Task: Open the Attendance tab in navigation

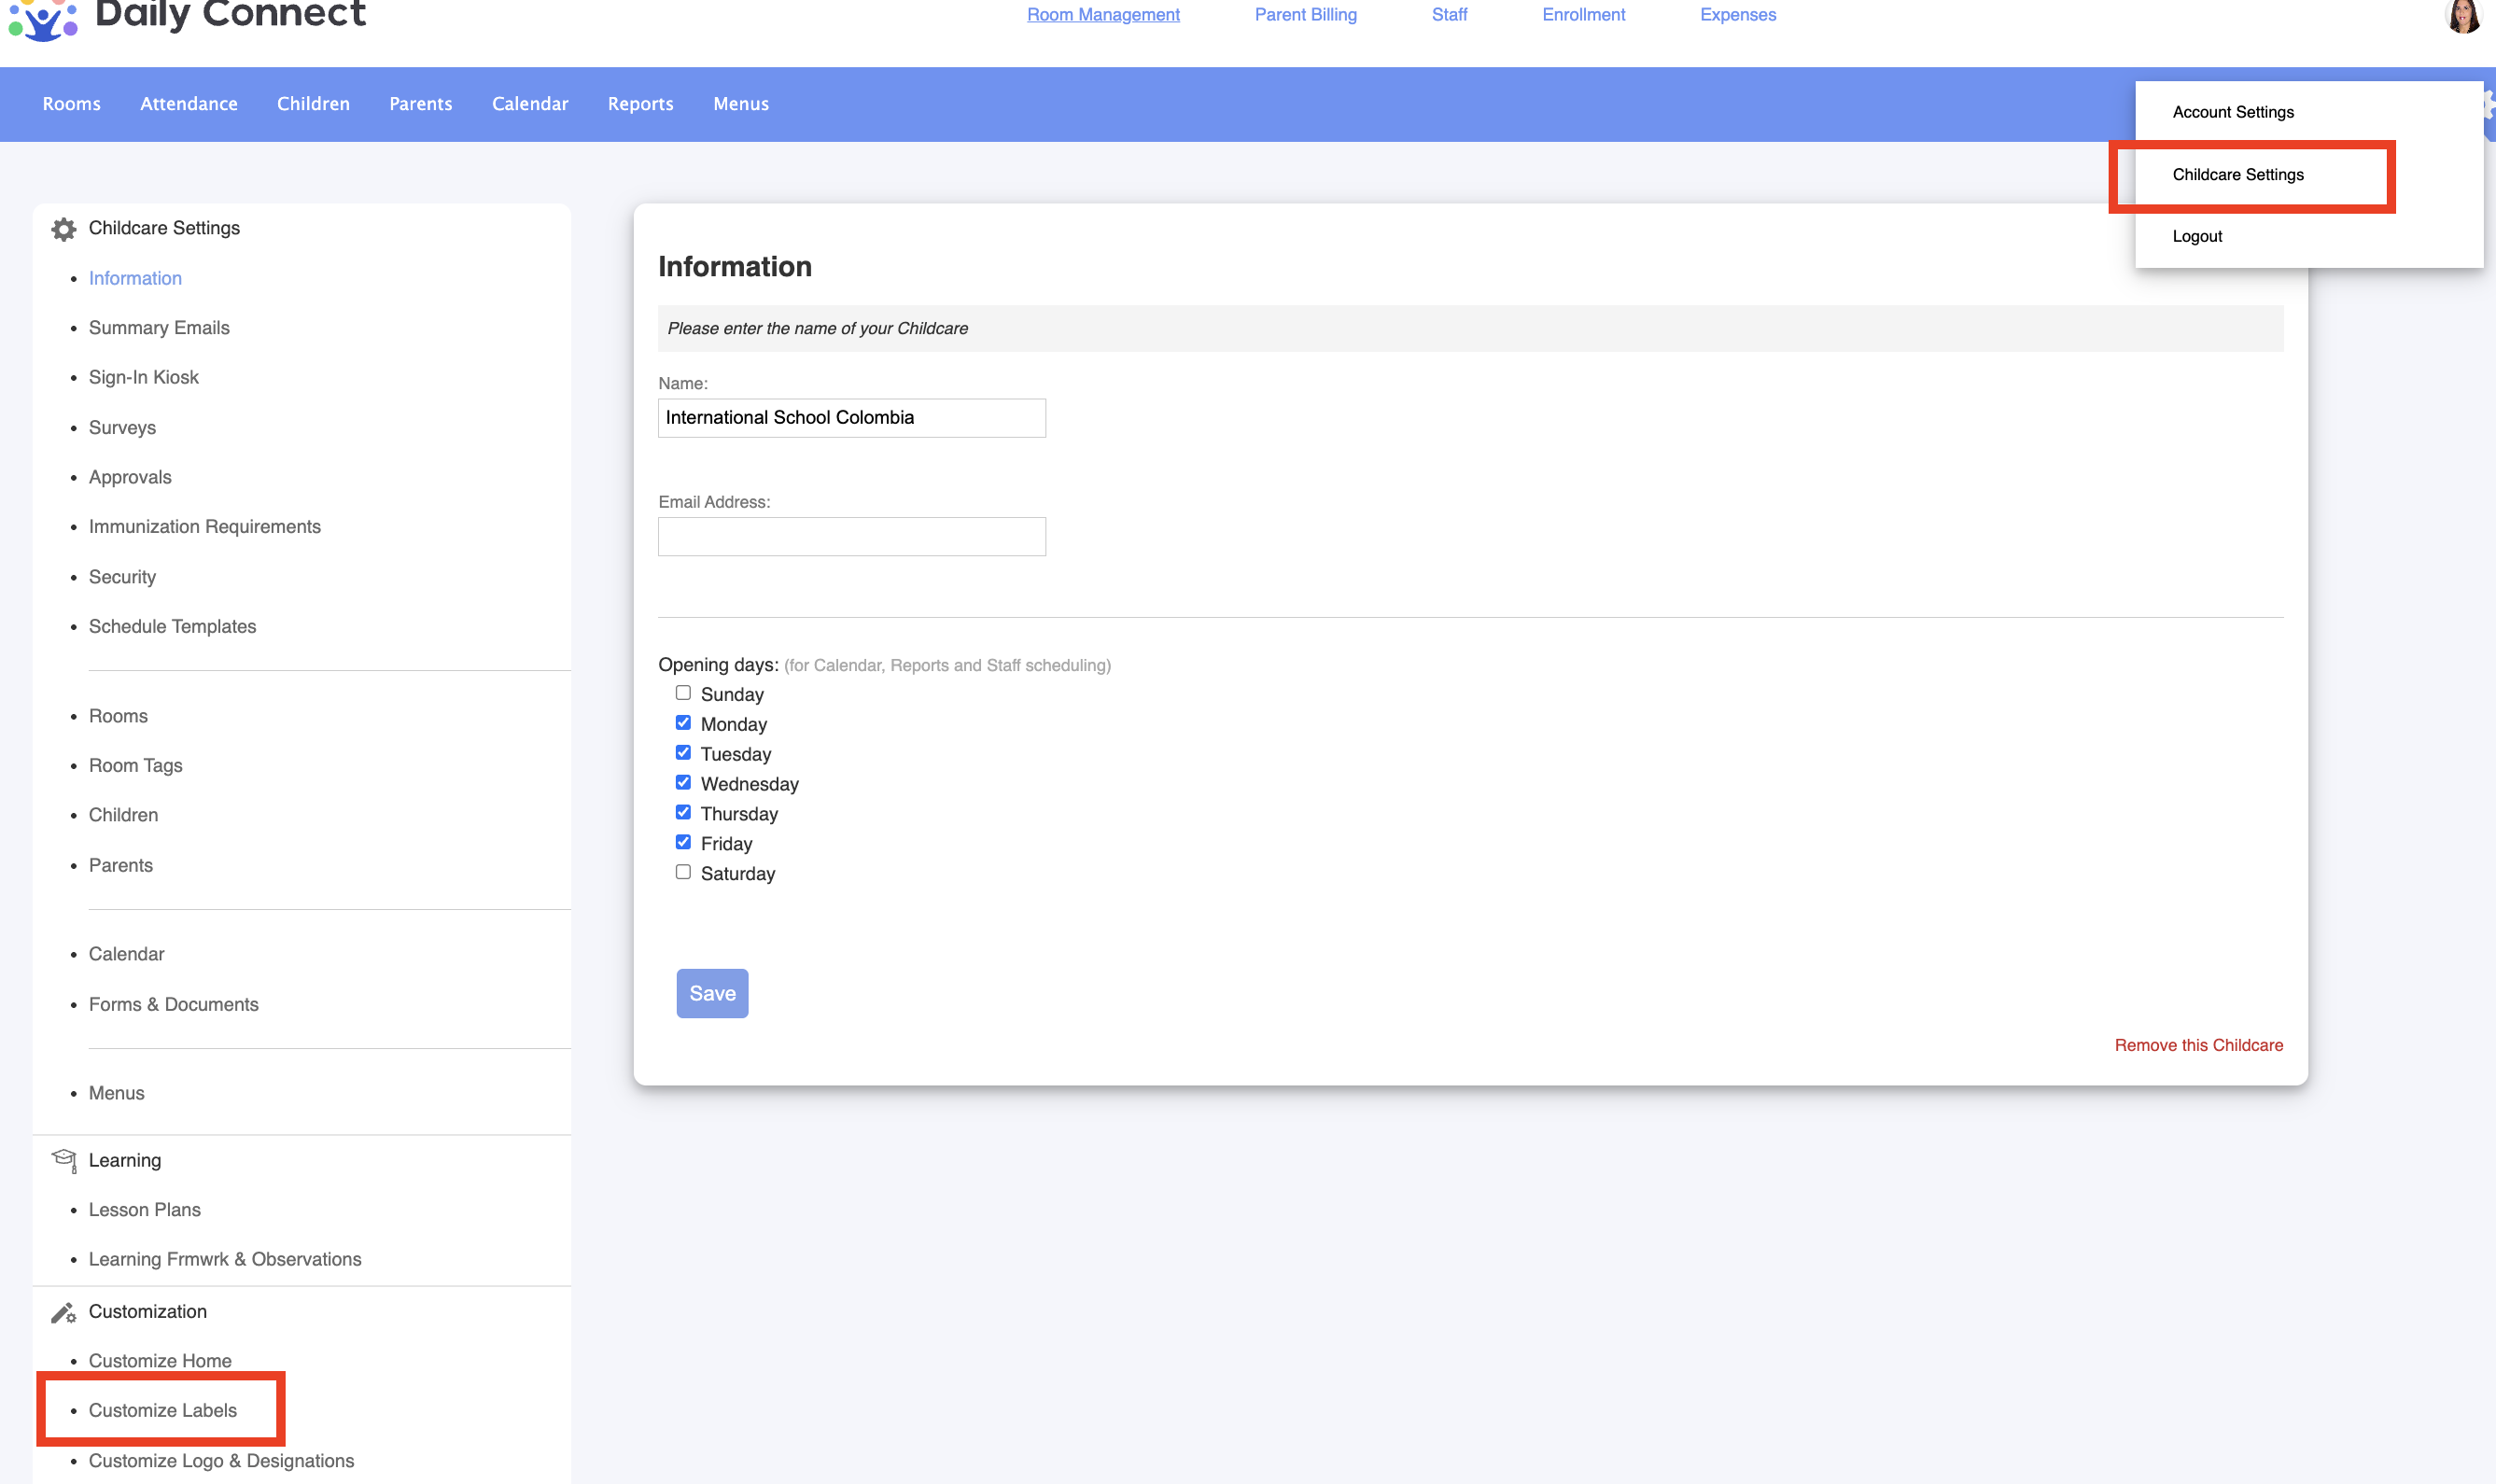Action: (189, 104)
